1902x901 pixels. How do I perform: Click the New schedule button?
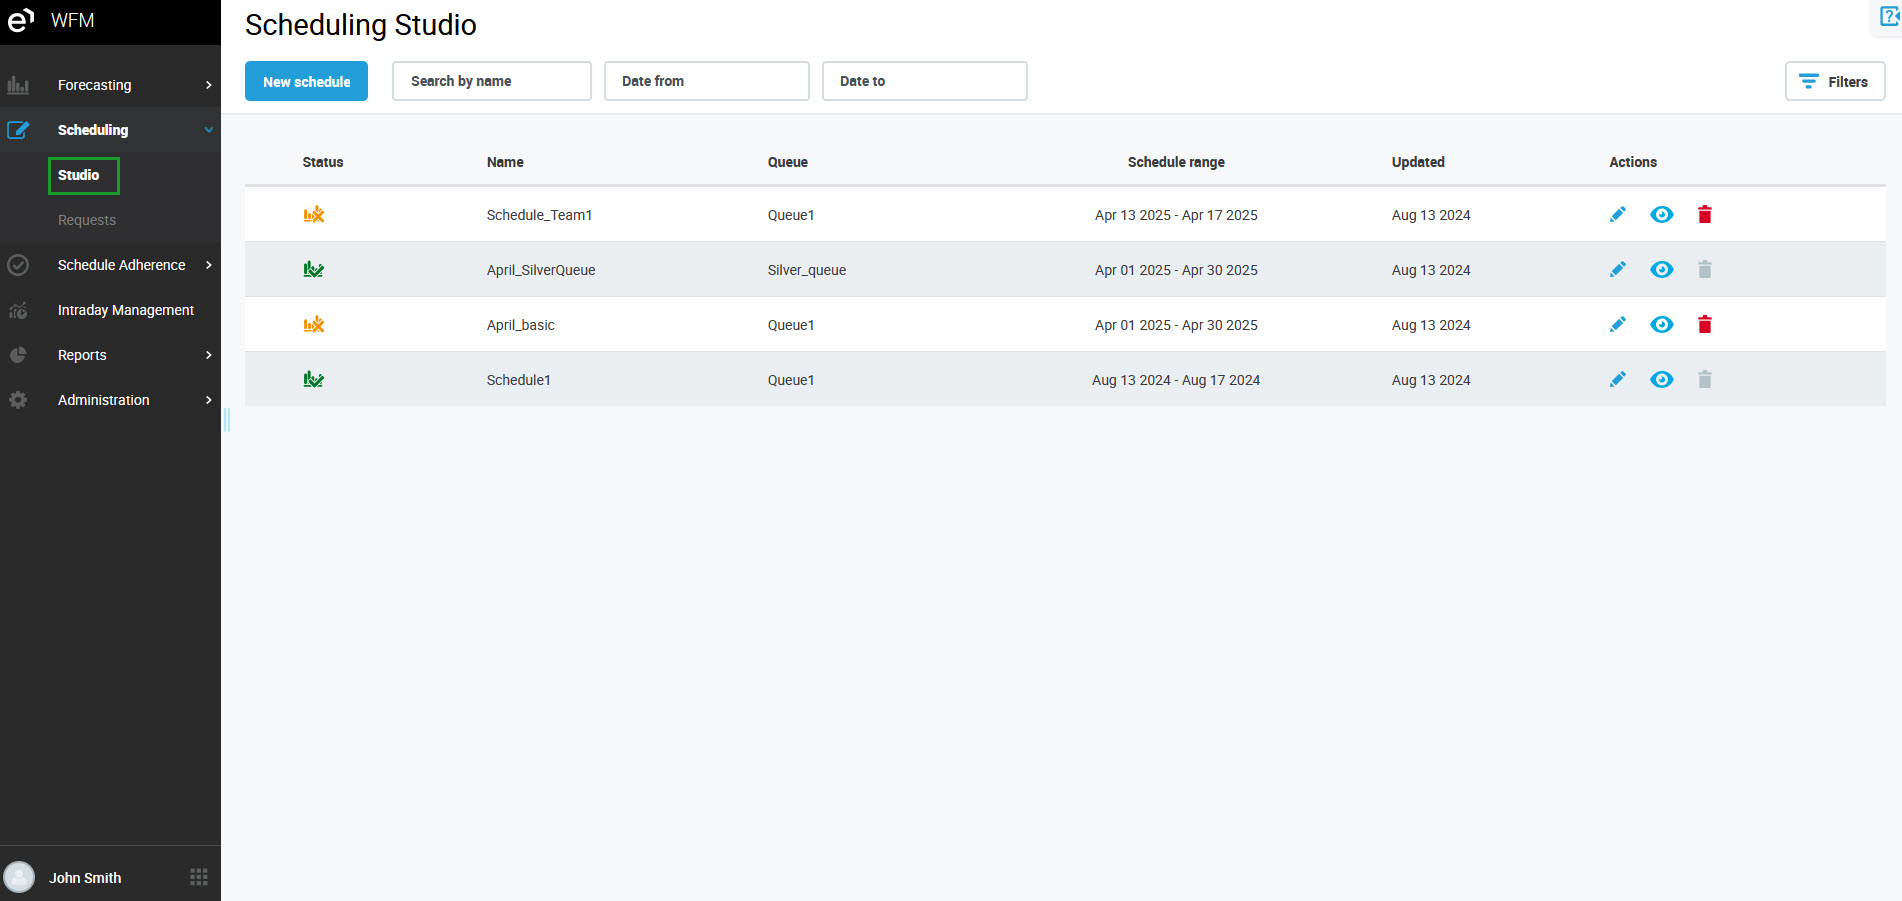point(306,82)
